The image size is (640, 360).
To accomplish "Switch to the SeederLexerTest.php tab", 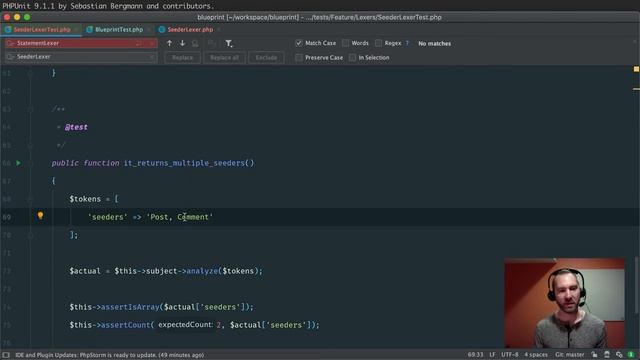I will coord(42,30).
